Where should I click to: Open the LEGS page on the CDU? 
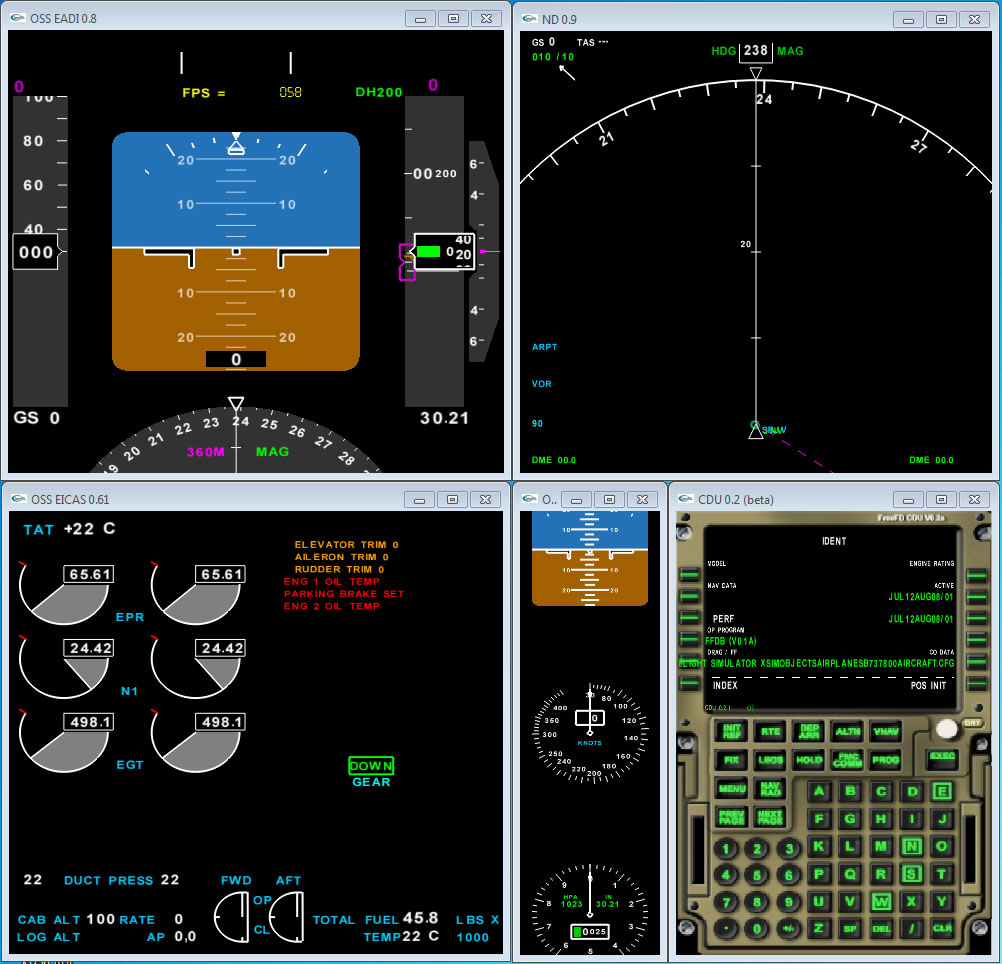(x=770, y=760)
